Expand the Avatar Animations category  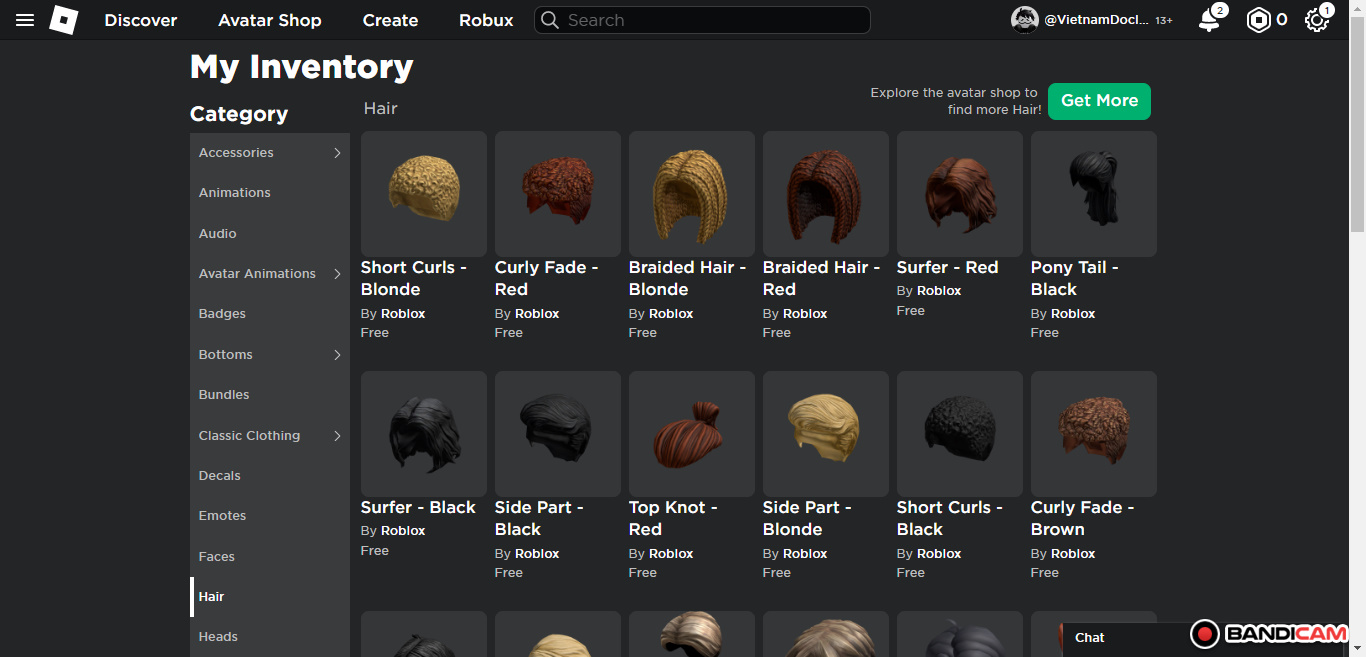[337, 274]
